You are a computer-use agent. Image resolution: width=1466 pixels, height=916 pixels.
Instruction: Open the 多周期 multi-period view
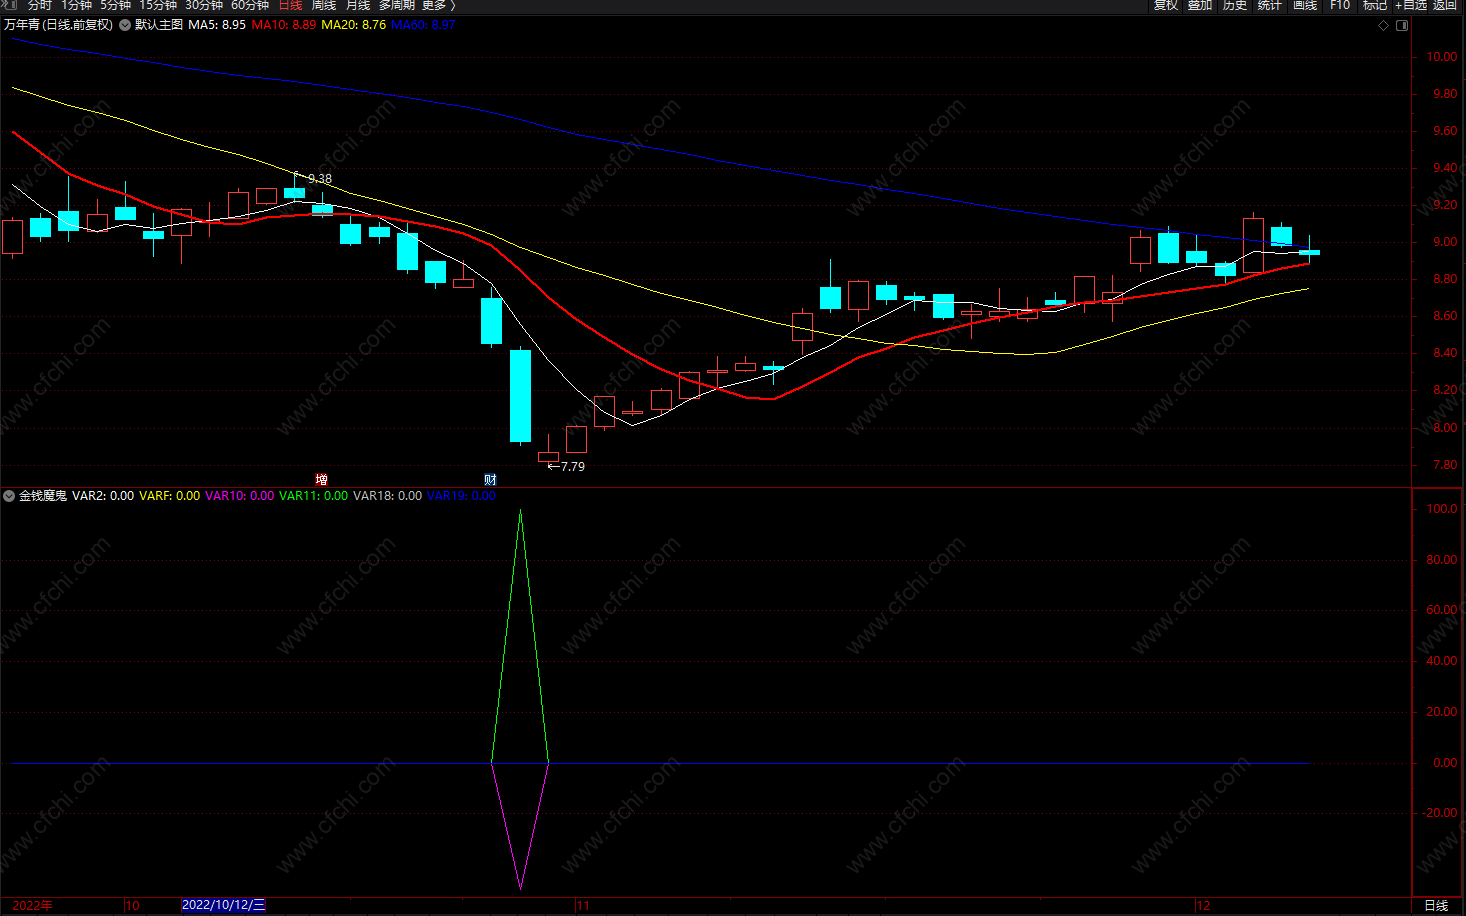tap(396, 5)
